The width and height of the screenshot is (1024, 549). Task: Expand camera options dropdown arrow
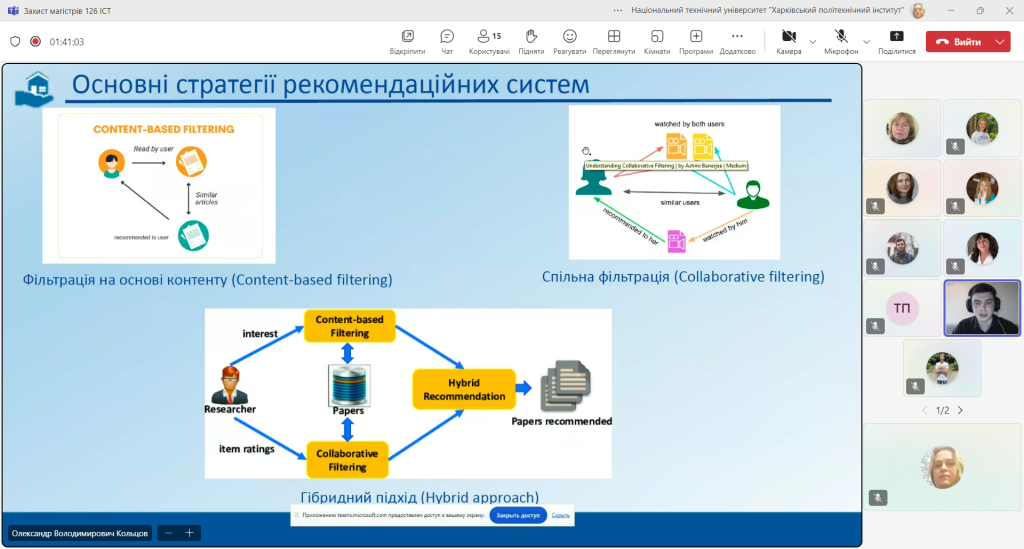coord(812,42)
